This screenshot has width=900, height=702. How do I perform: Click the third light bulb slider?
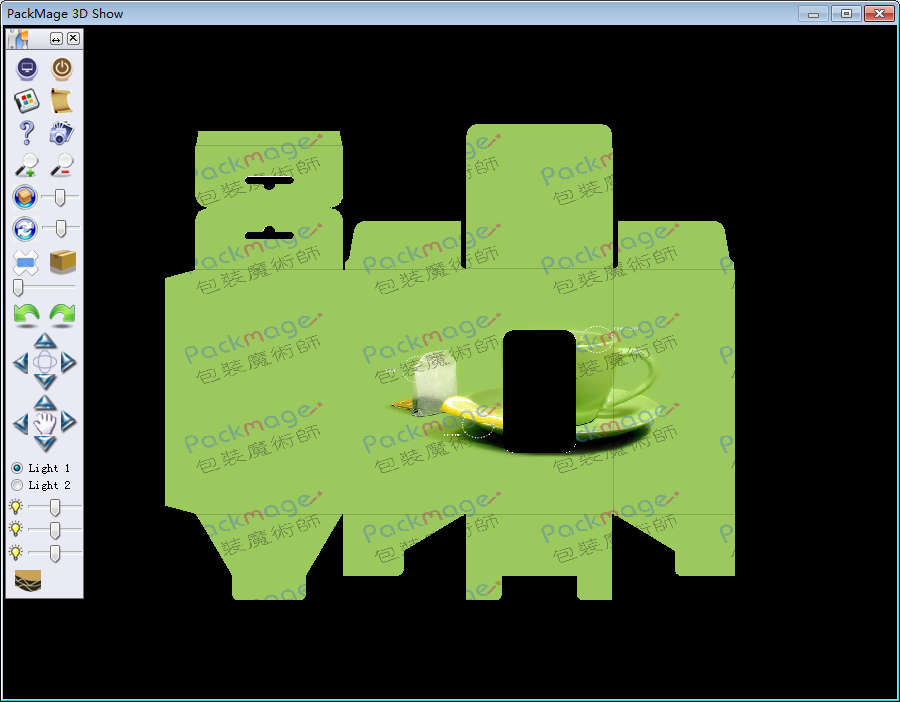coord(55,553)
